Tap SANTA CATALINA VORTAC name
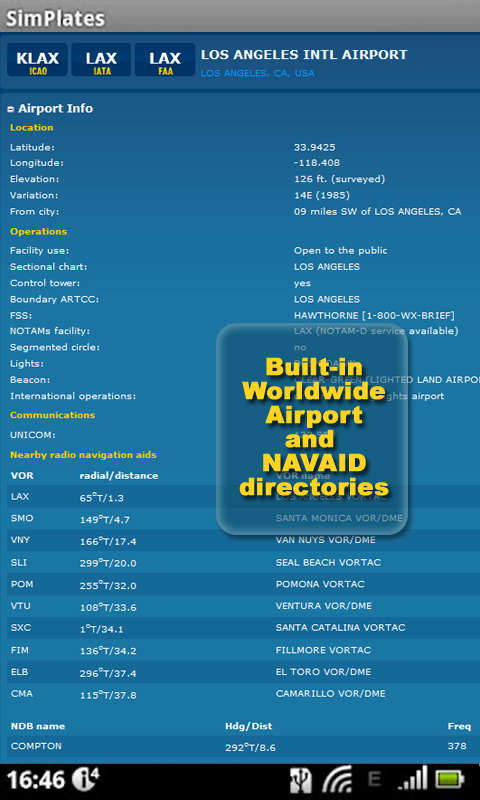 pyautogui.click(x=341, y=628)
